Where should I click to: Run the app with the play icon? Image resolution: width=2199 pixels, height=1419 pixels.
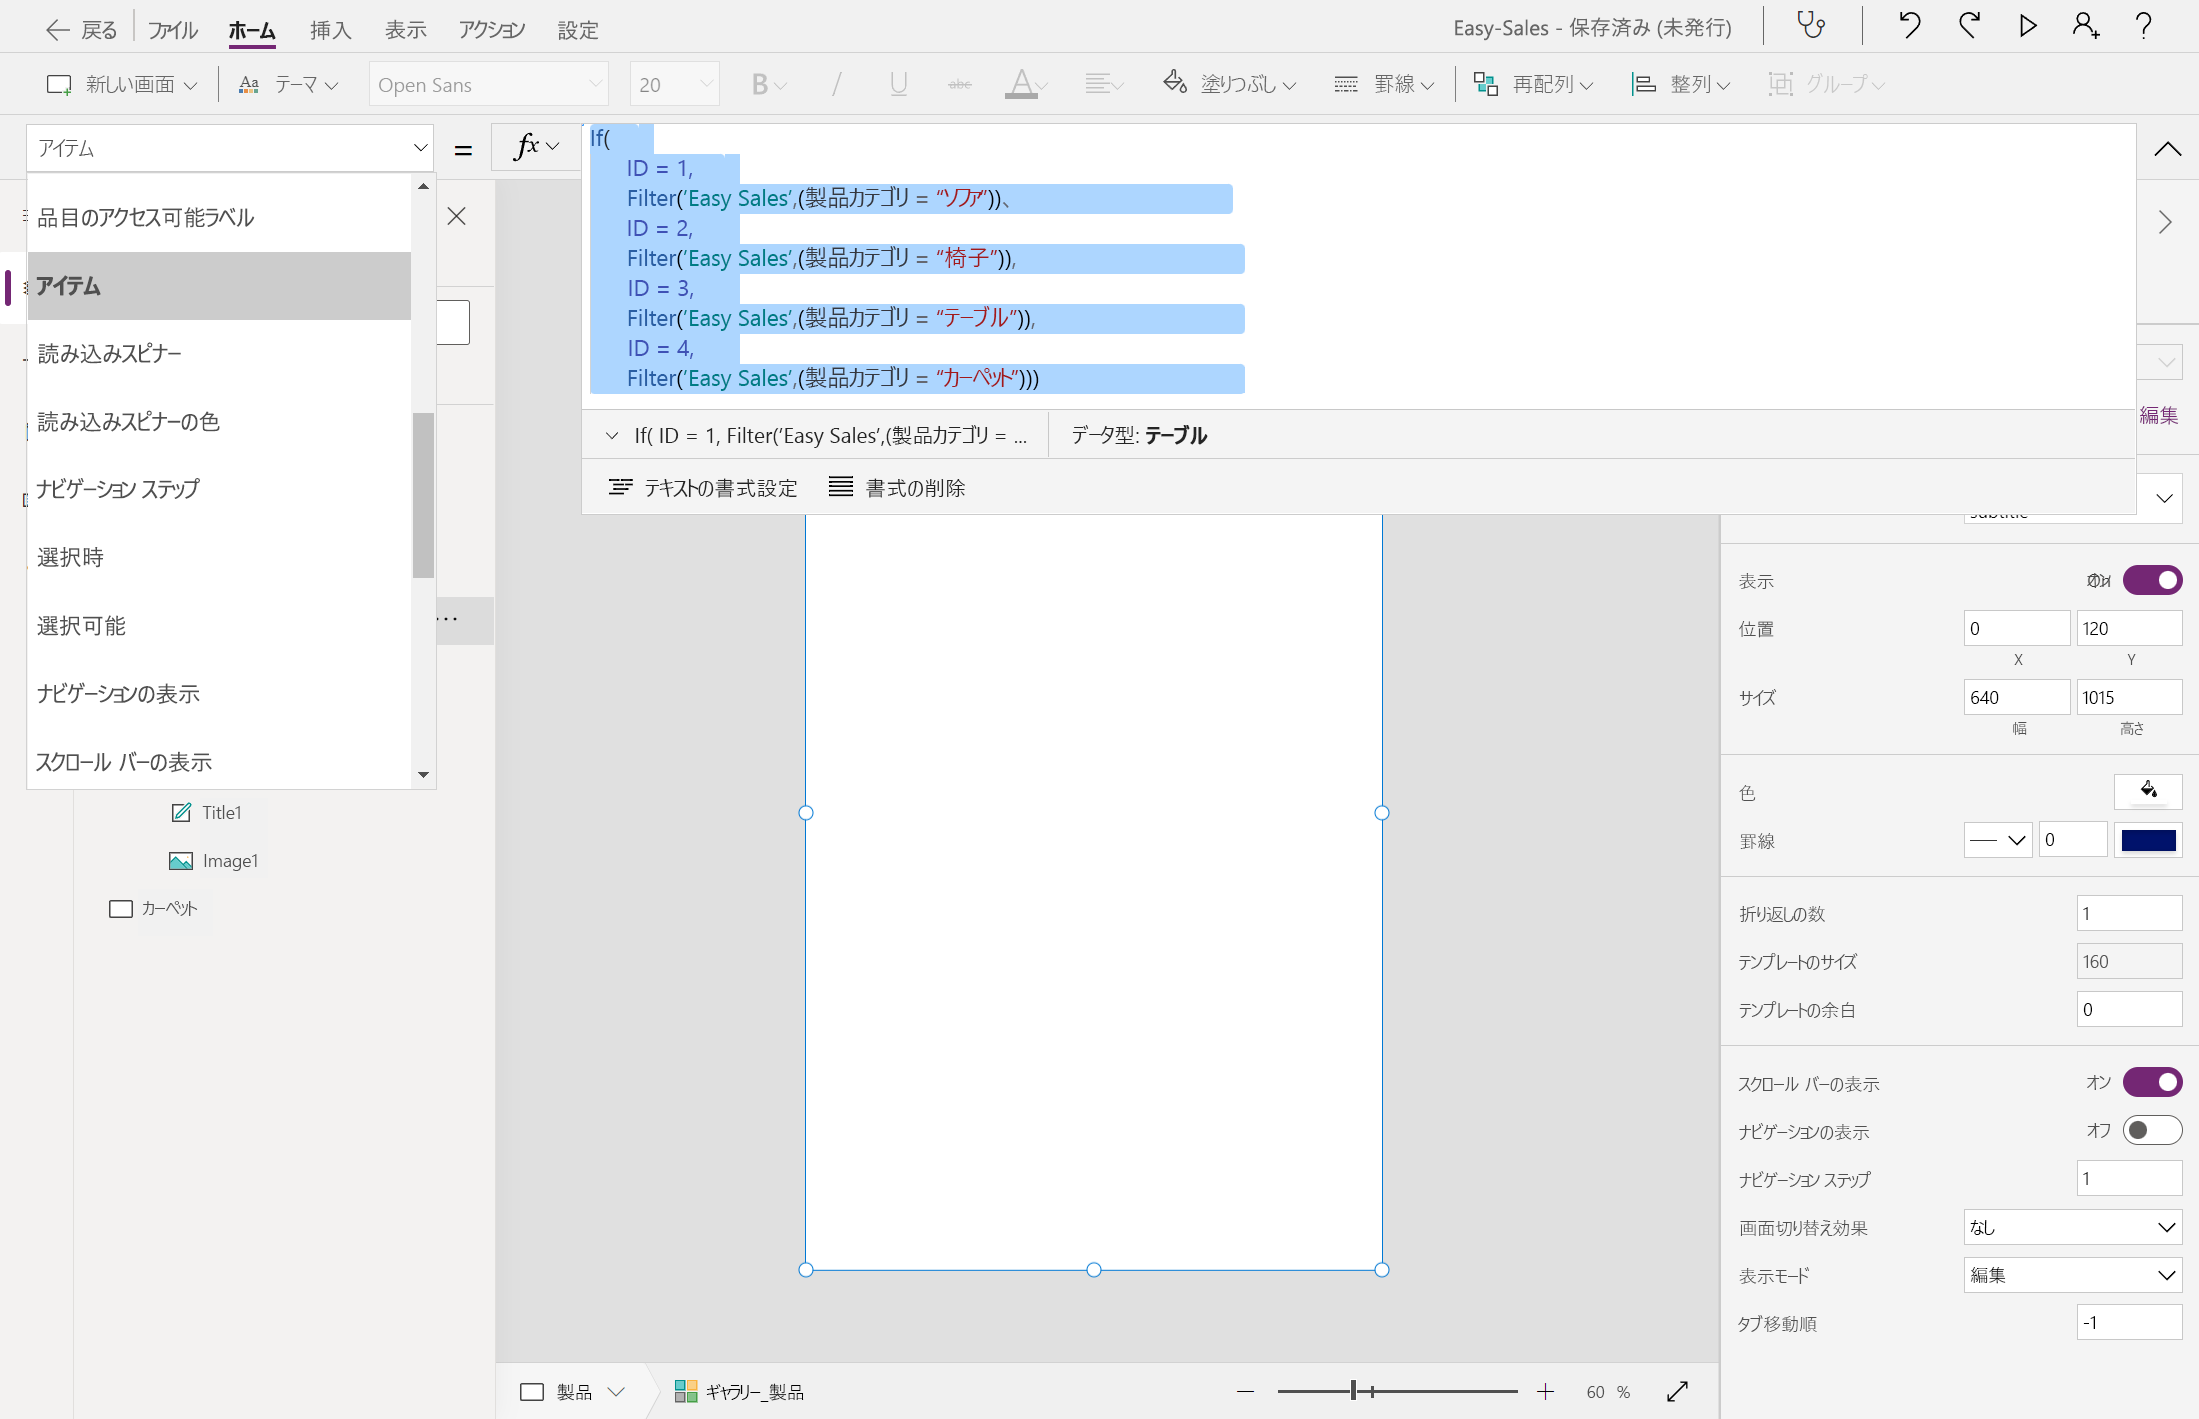(x=2027, y=26)
